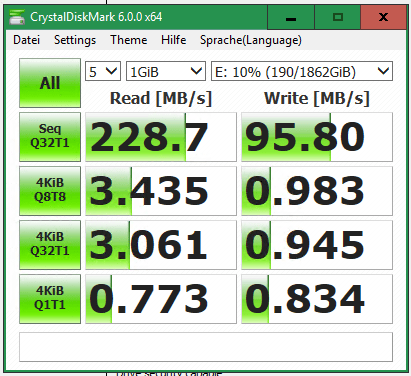The width and height of the screenshot is (411, 376).
Task: Run all benchmarks with the All button
Action: [50, 83]
